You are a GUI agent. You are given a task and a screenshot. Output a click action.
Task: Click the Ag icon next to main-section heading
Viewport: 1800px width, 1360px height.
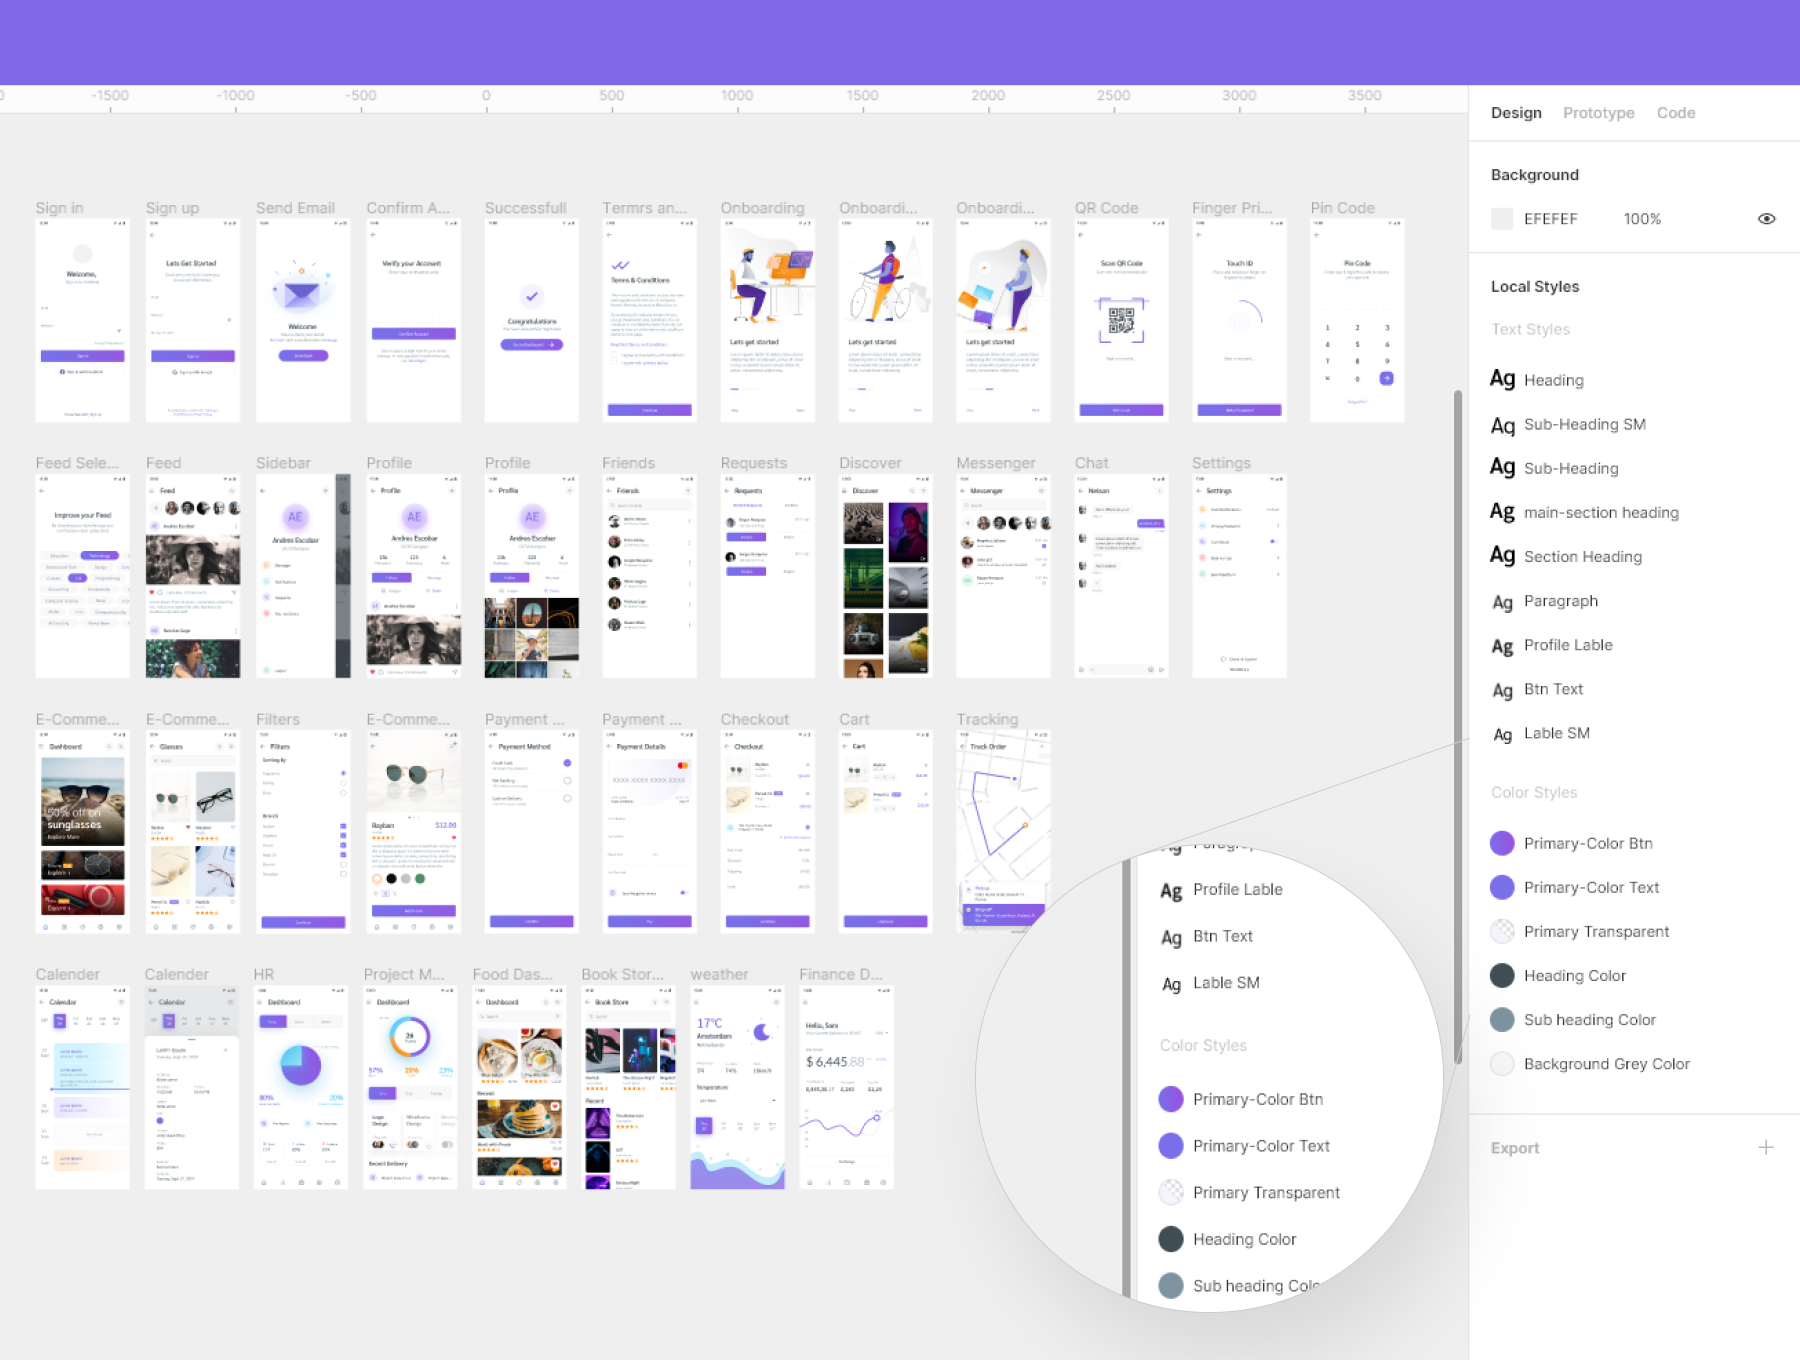pos(1502,512)
